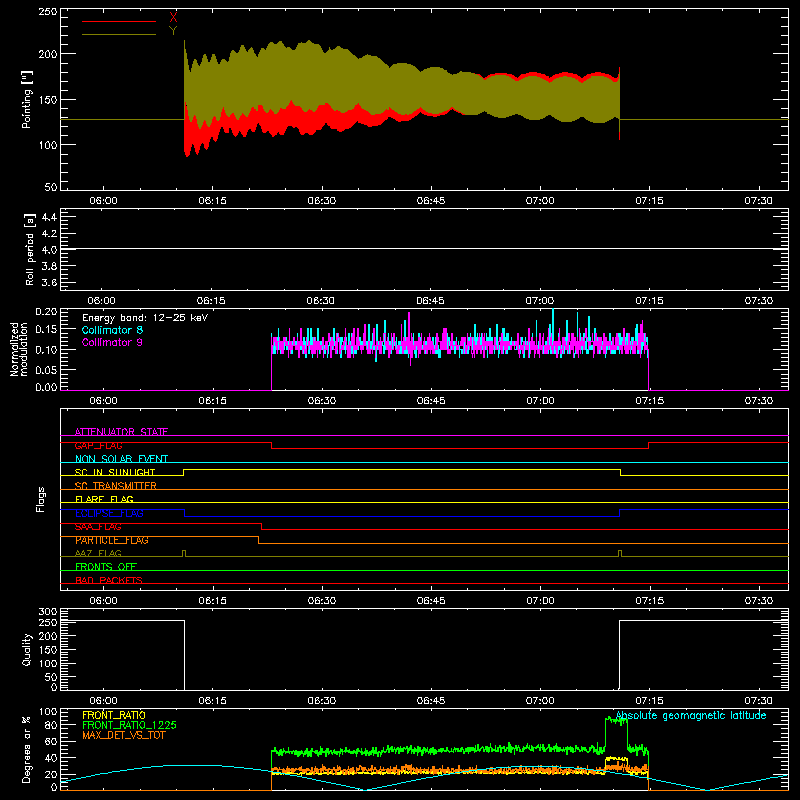Click the BAD_PACKETS label

(109, 580)
